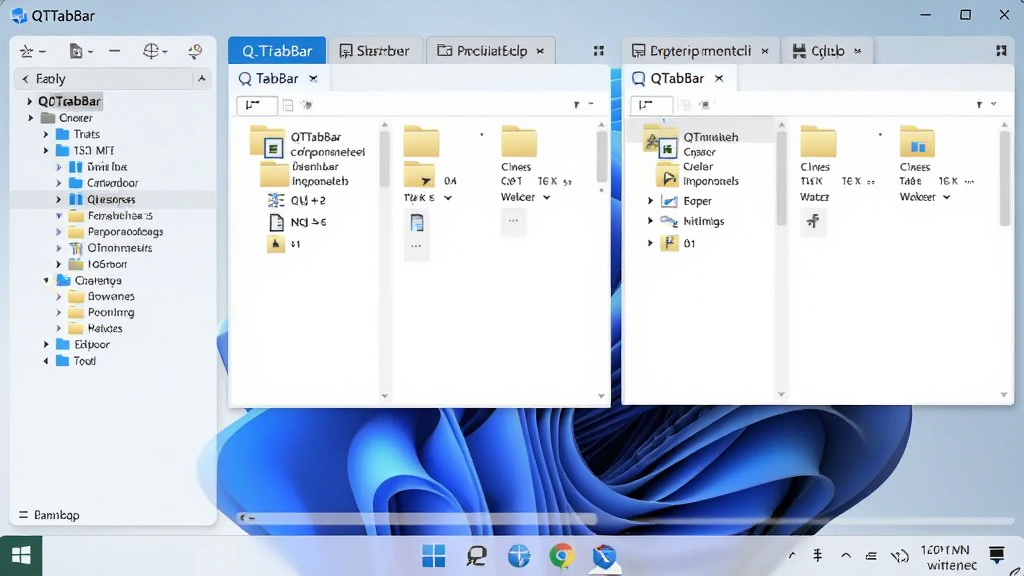Viewport: 1024px width, 576px height.
Task: Open the dropdown beside TuK in the left pane
Action: [x=448, y=198]
